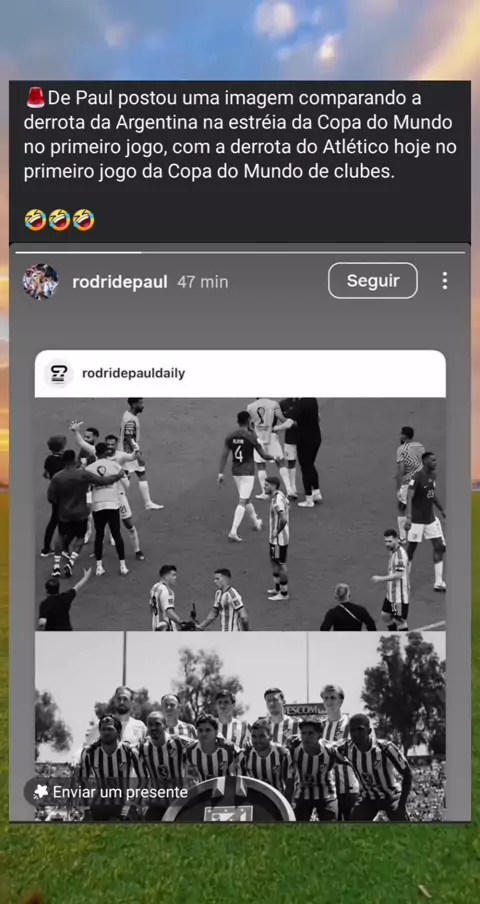480x904 pixels.
Task: Tap the star icon beside Enviar um presente
Action: click(40, 792)
